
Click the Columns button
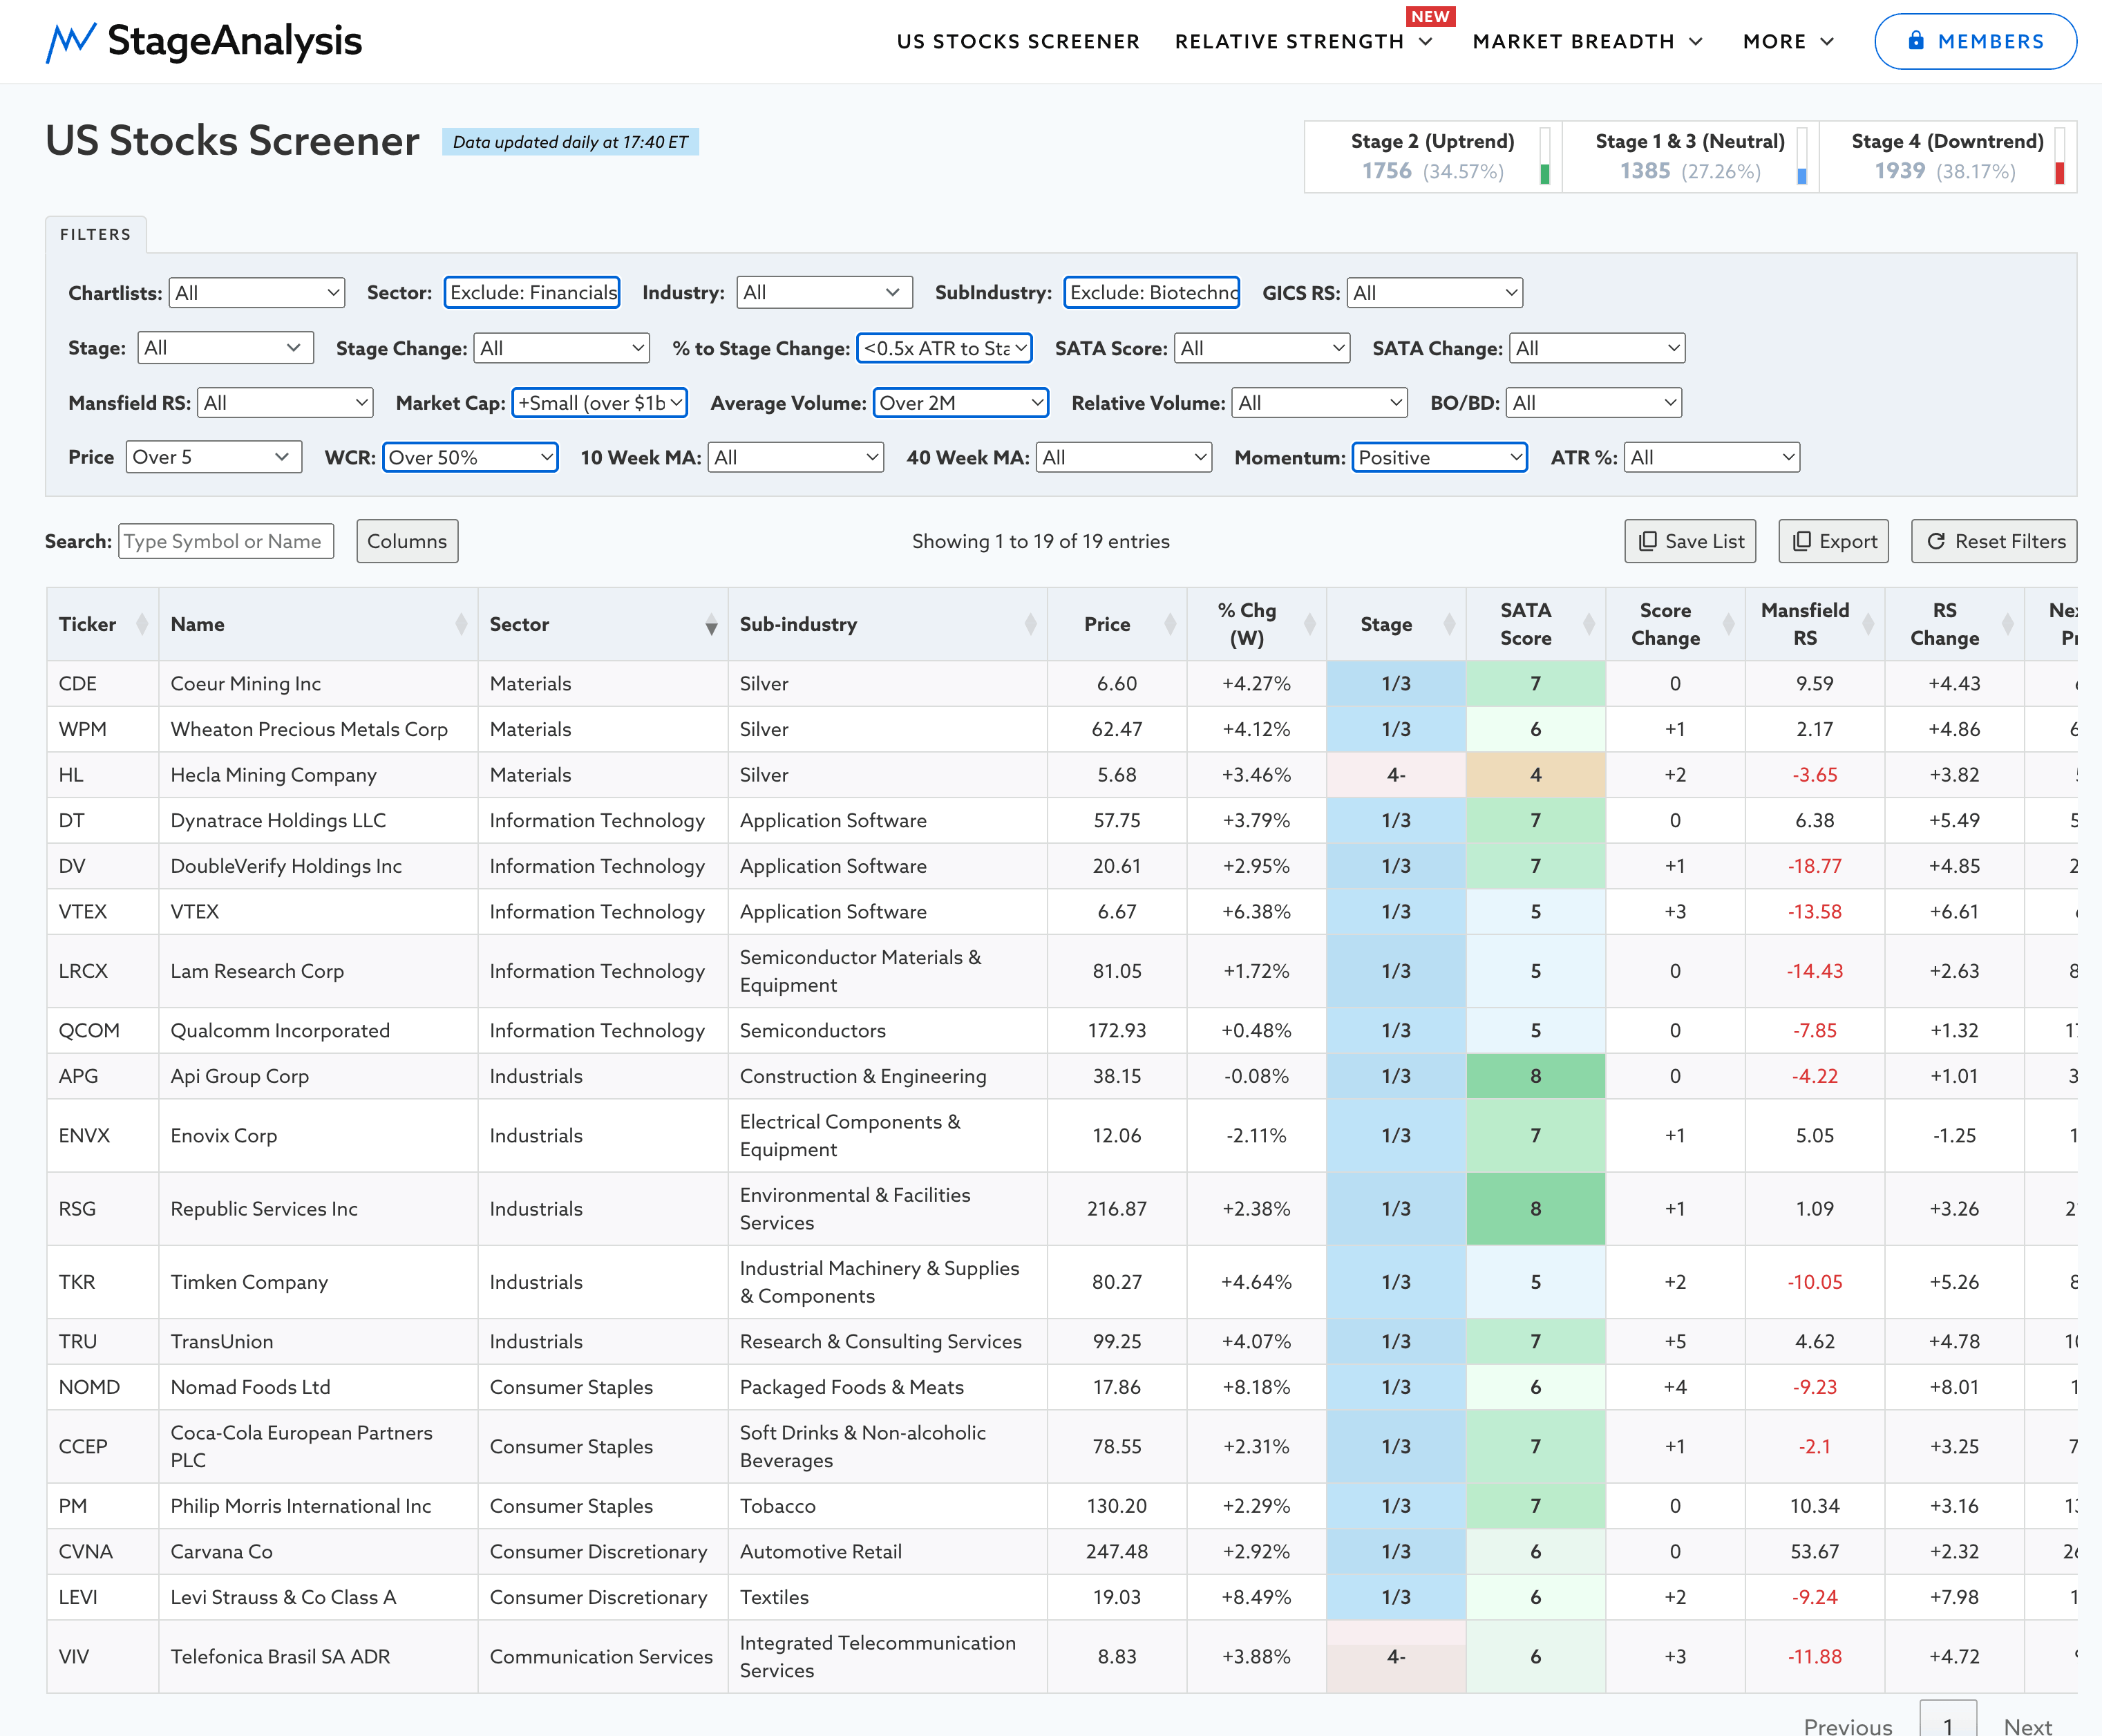coord(407,541)
